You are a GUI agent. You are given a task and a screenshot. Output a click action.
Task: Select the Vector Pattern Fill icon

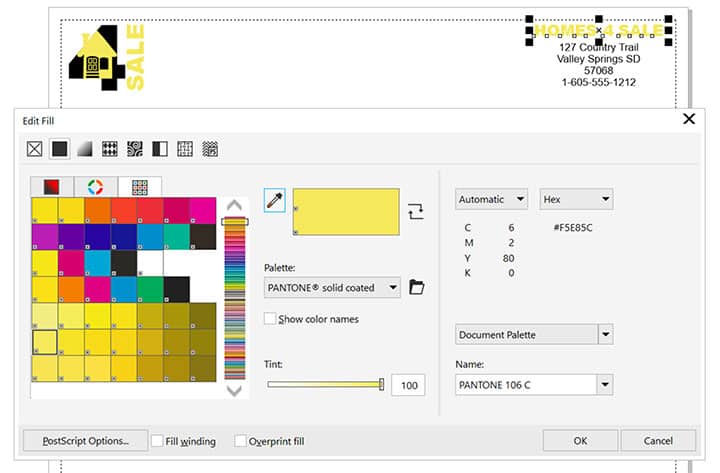110,149
